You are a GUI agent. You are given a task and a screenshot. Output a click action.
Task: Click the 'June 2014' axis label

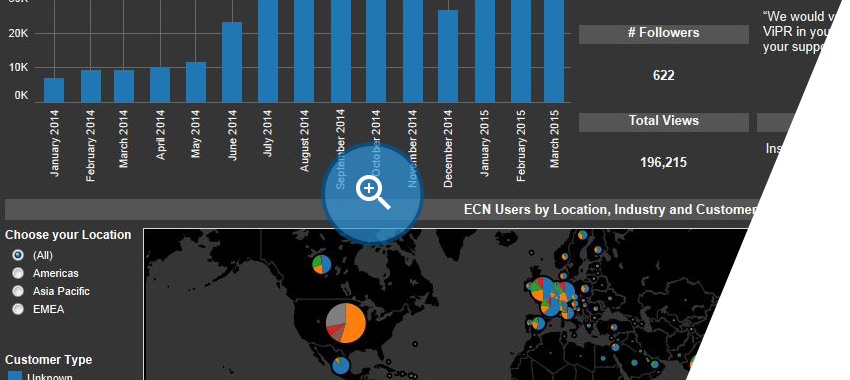click(x=233, y=135)
